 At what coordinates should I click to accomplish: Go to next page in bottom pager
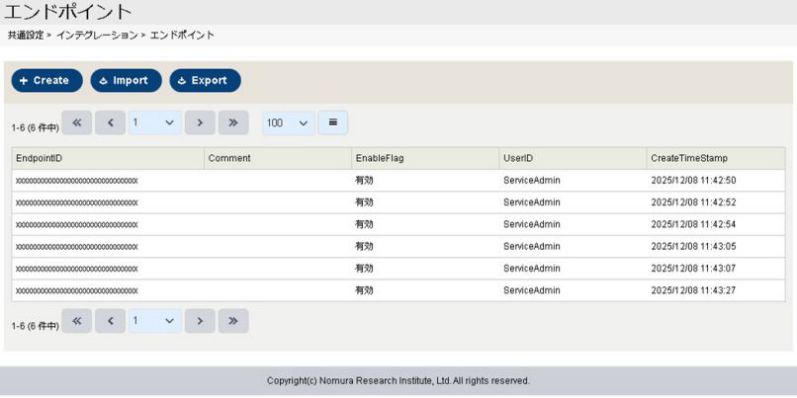coord(200,321)
